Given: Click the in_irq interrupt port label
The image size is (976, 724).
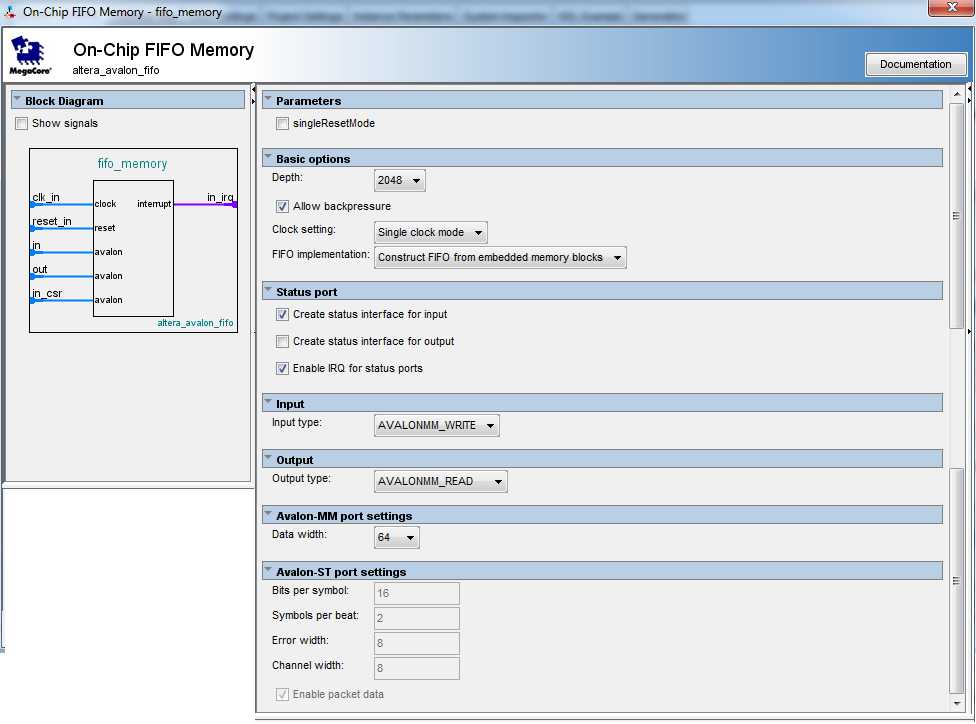Looking at the screenshot, I should [x=220, y=197].
